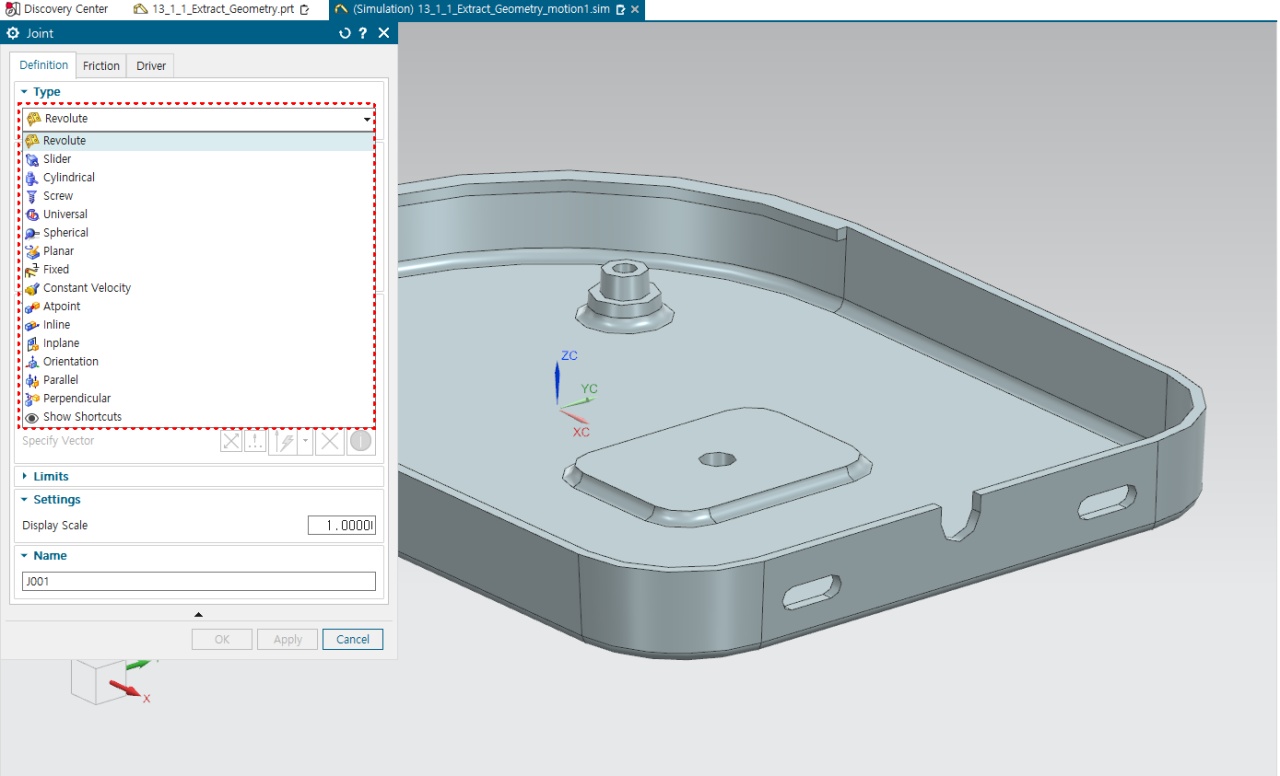Select the Planar joint icon

32,251
